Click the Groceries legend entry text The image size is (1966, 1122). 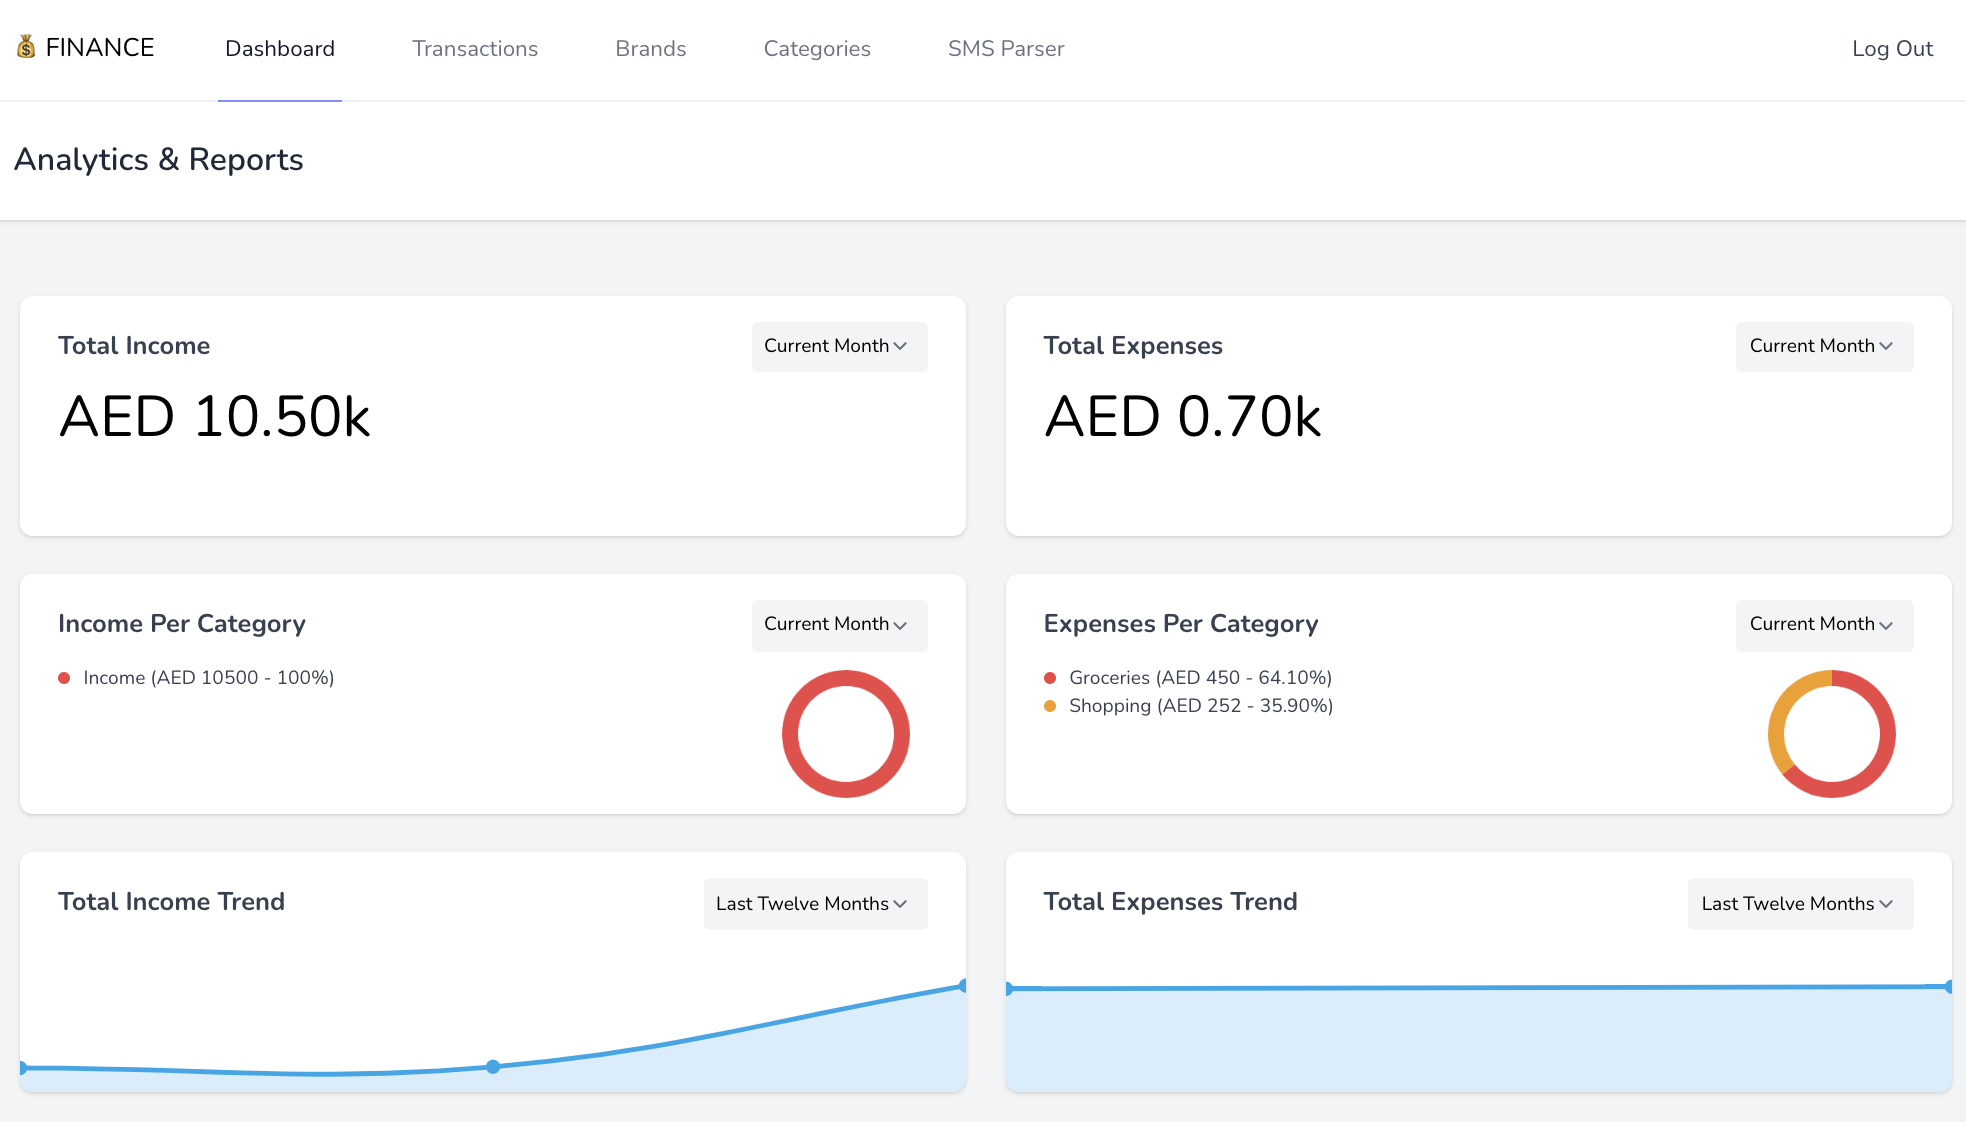tap(1200, 678)
